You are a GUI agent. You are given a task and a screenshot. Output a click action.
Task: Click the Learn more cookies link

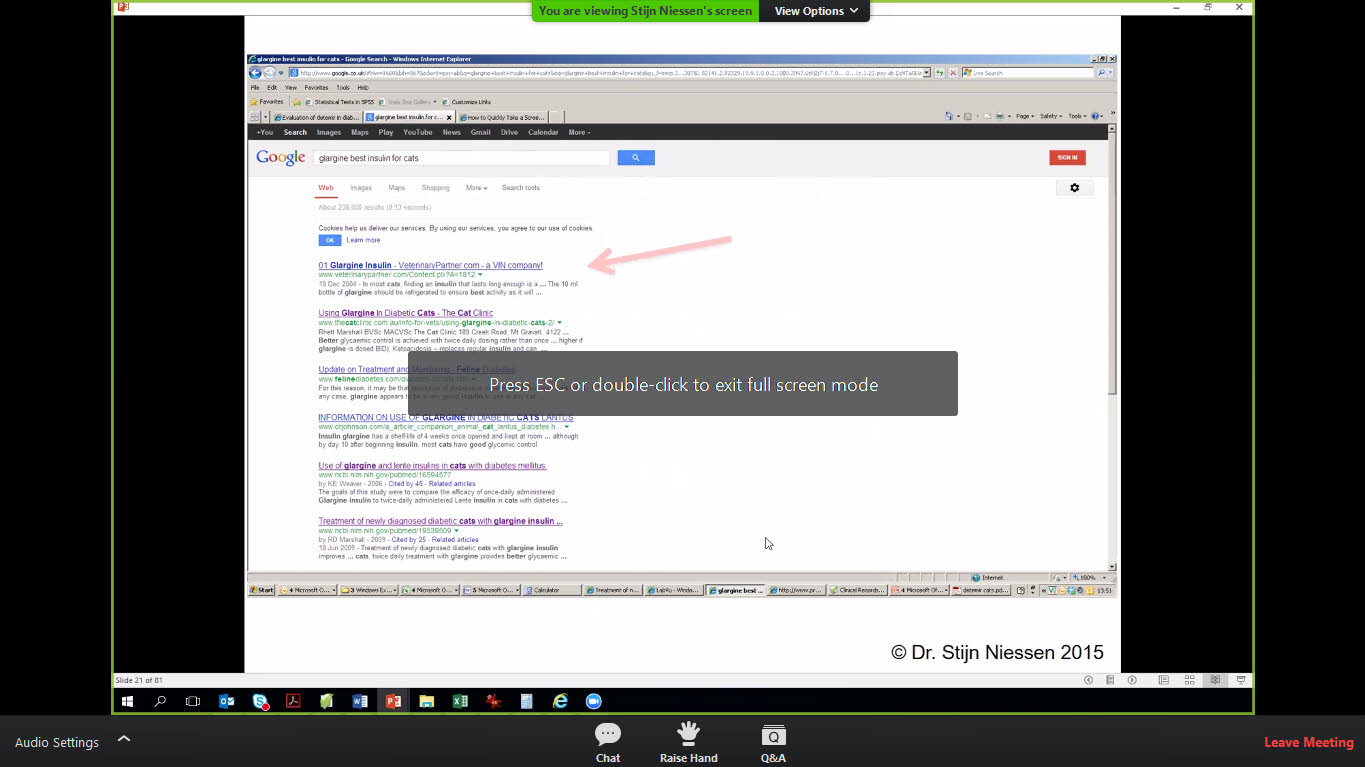click(363, 240)
